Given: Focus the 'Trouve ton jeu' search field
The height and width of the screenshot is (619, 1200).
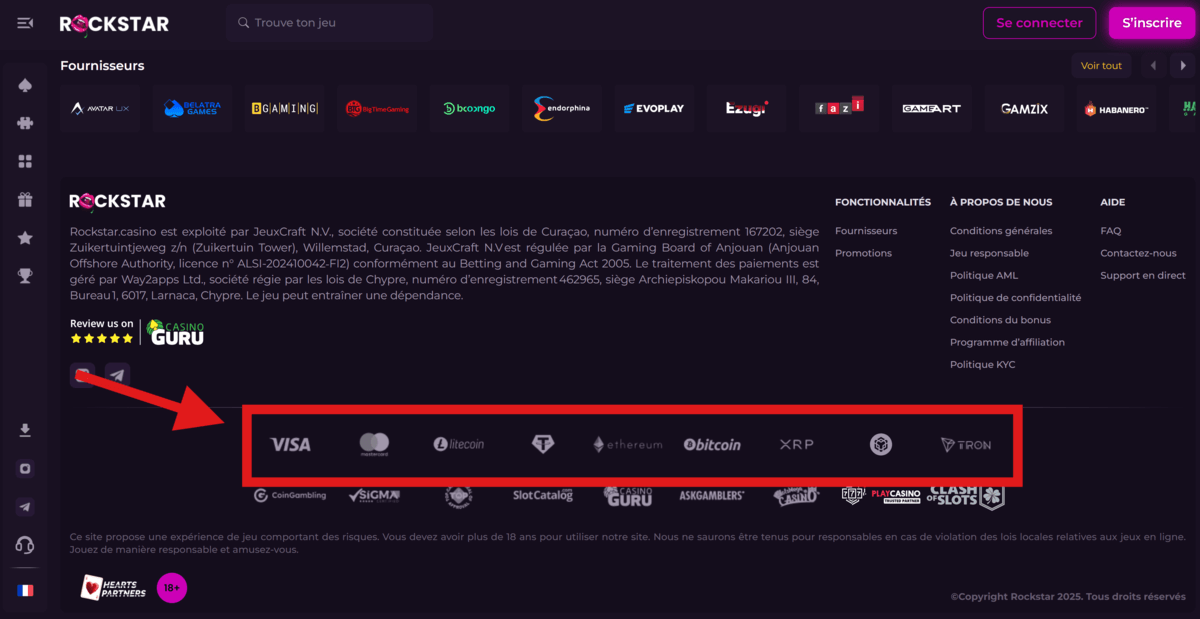Looking at the screenshot, I should [329, 23].
